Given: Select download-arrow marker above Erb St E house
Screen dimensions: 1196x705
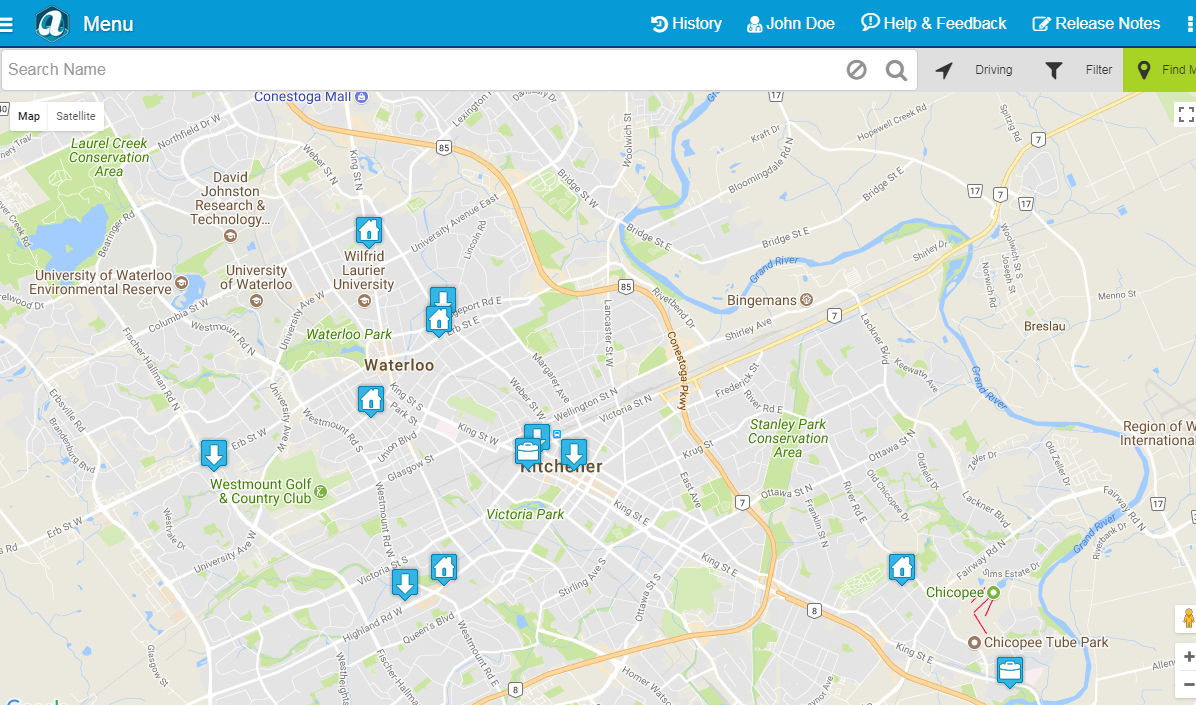Looking at the screenshot, I should tap(442, 296).
